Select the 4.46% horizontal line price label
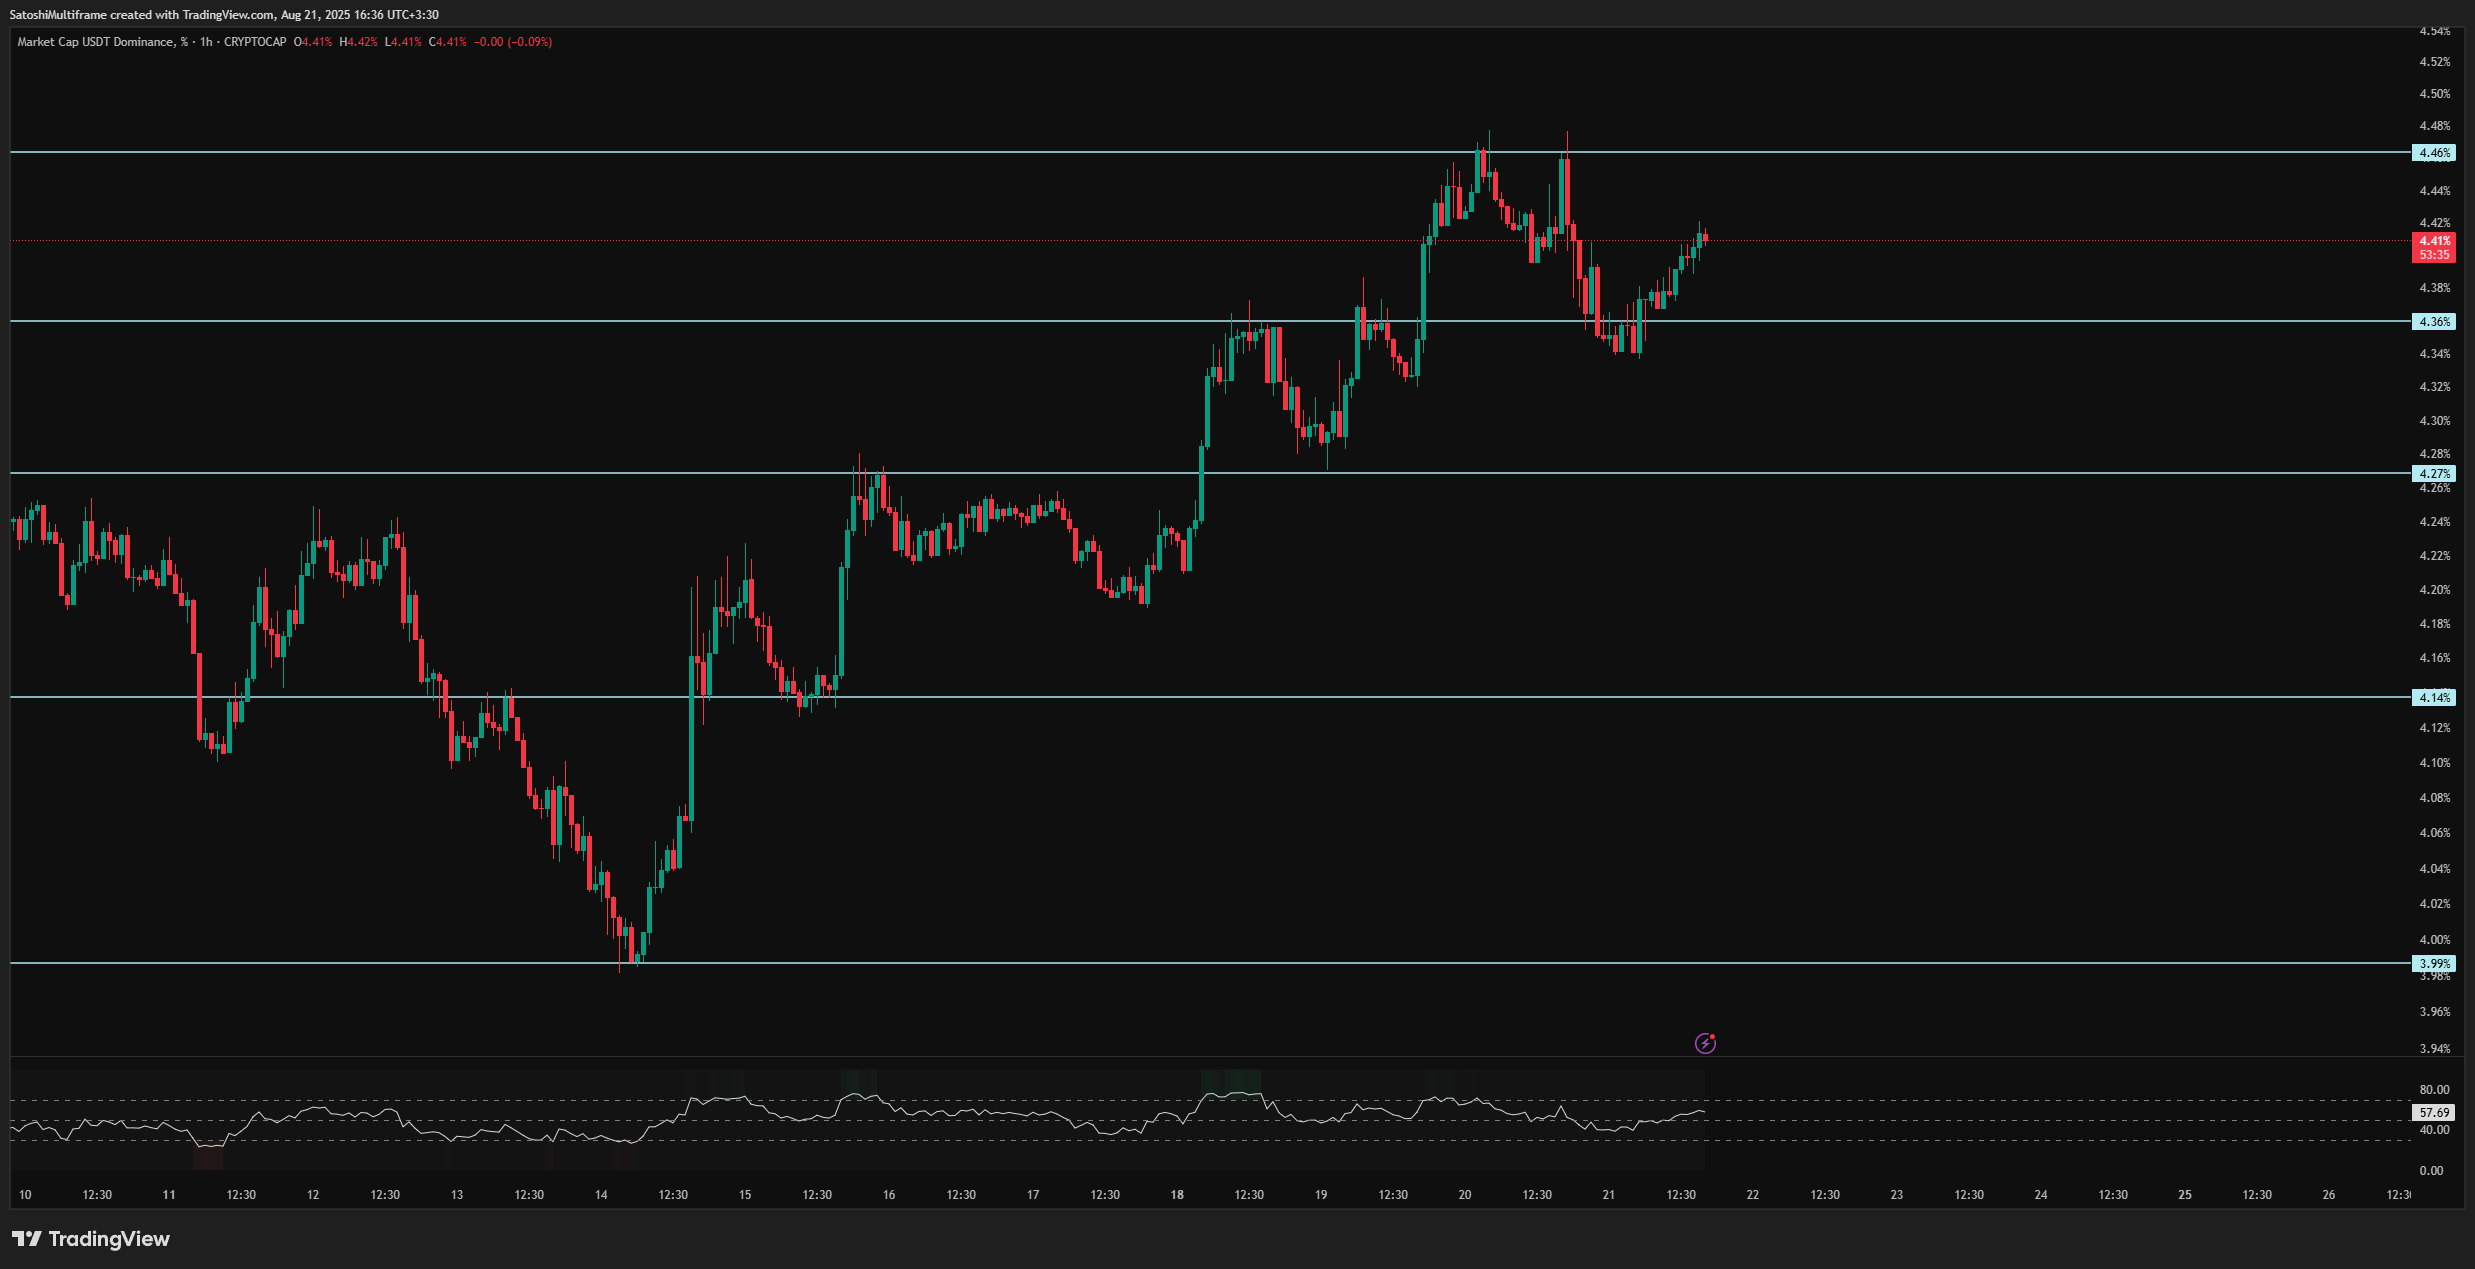 (x=2434, y=153)
